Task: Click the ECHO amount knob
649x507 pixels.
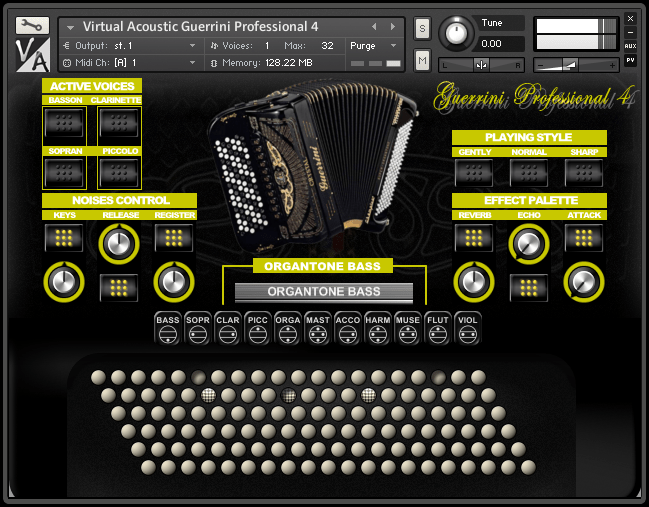Action: click(529, 244)
